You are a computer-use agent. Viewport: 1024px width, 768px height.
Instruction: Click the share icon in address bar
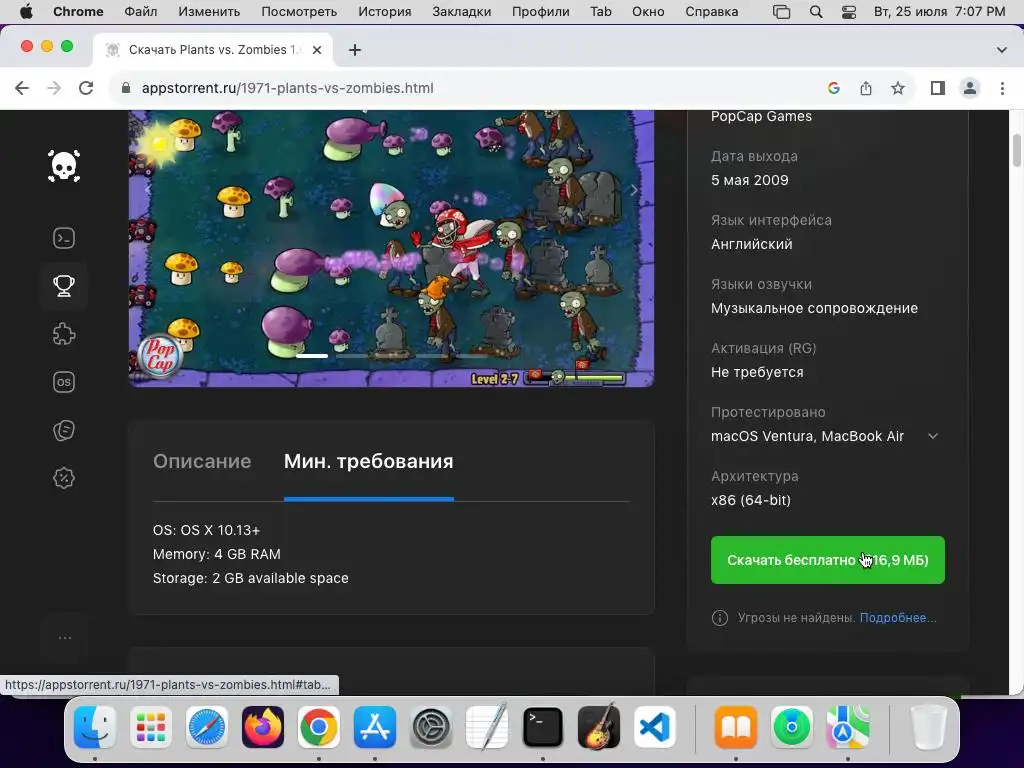click(866, 88)
